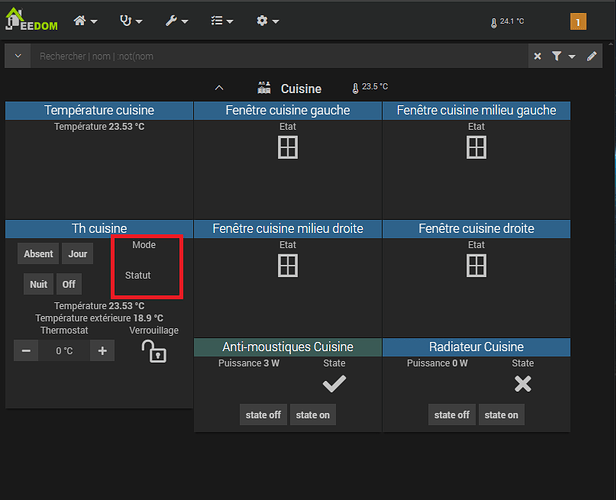Clear the search with the X icon

coord(537,56)
